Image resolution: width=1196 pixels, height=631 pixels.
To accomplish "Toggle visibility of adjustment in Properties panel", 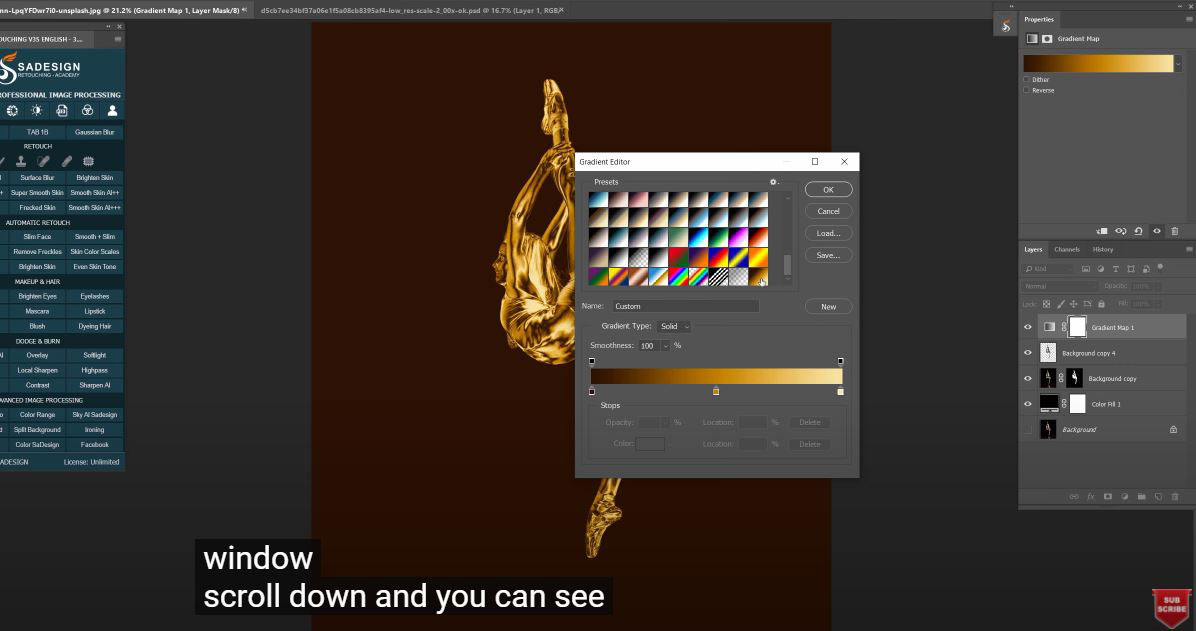I will click(x=1157, y=231).
